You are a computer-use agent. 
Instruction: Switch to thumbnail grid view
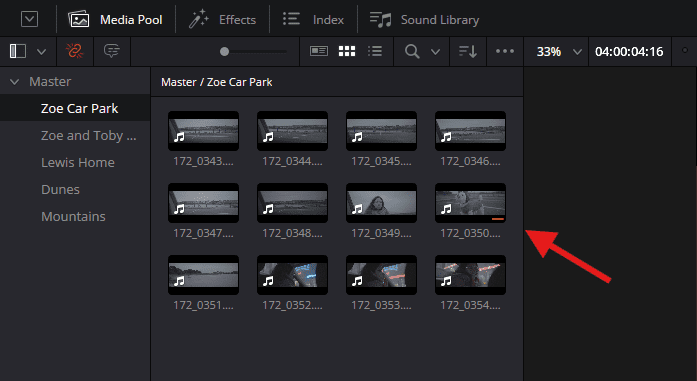click(347, 51)
